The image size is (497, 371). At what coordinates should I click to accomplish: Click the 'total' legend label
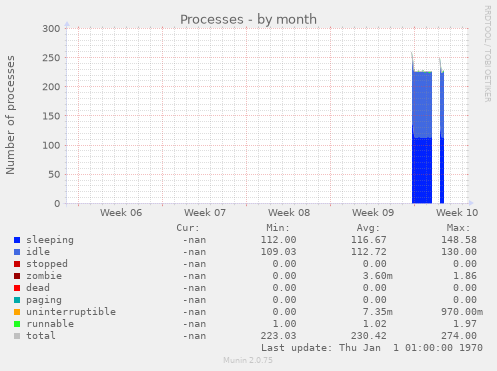pos(41,336)
